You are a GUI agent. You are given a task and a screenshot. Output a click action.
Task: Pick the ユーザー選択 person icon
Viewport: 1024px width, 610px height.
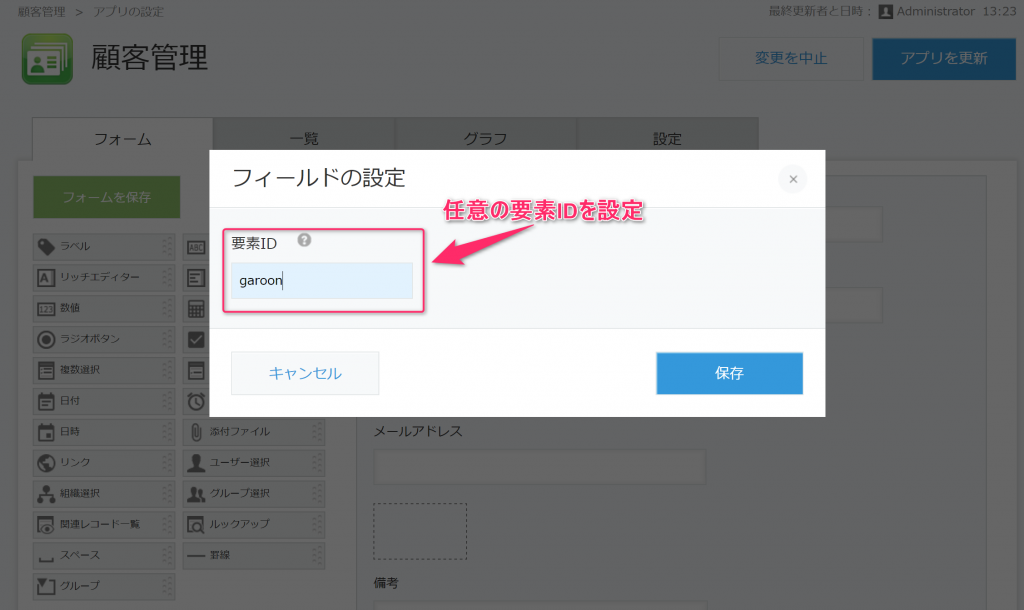[196, 462]
